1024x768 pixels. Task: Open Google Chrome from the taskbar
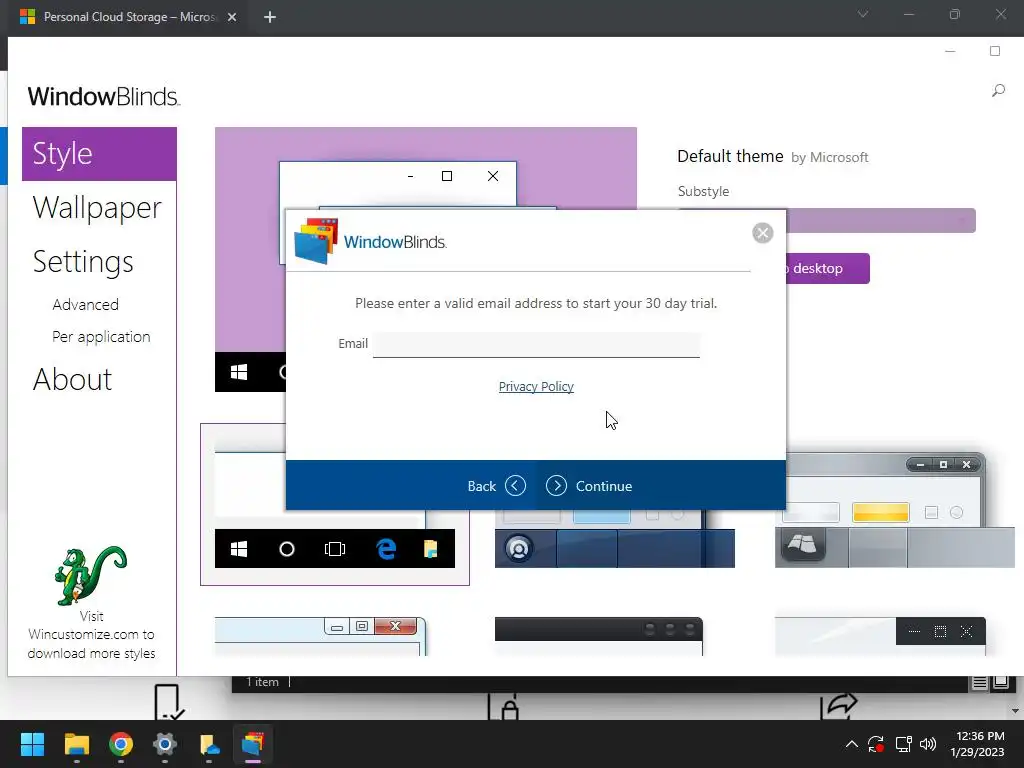point(121,744)
